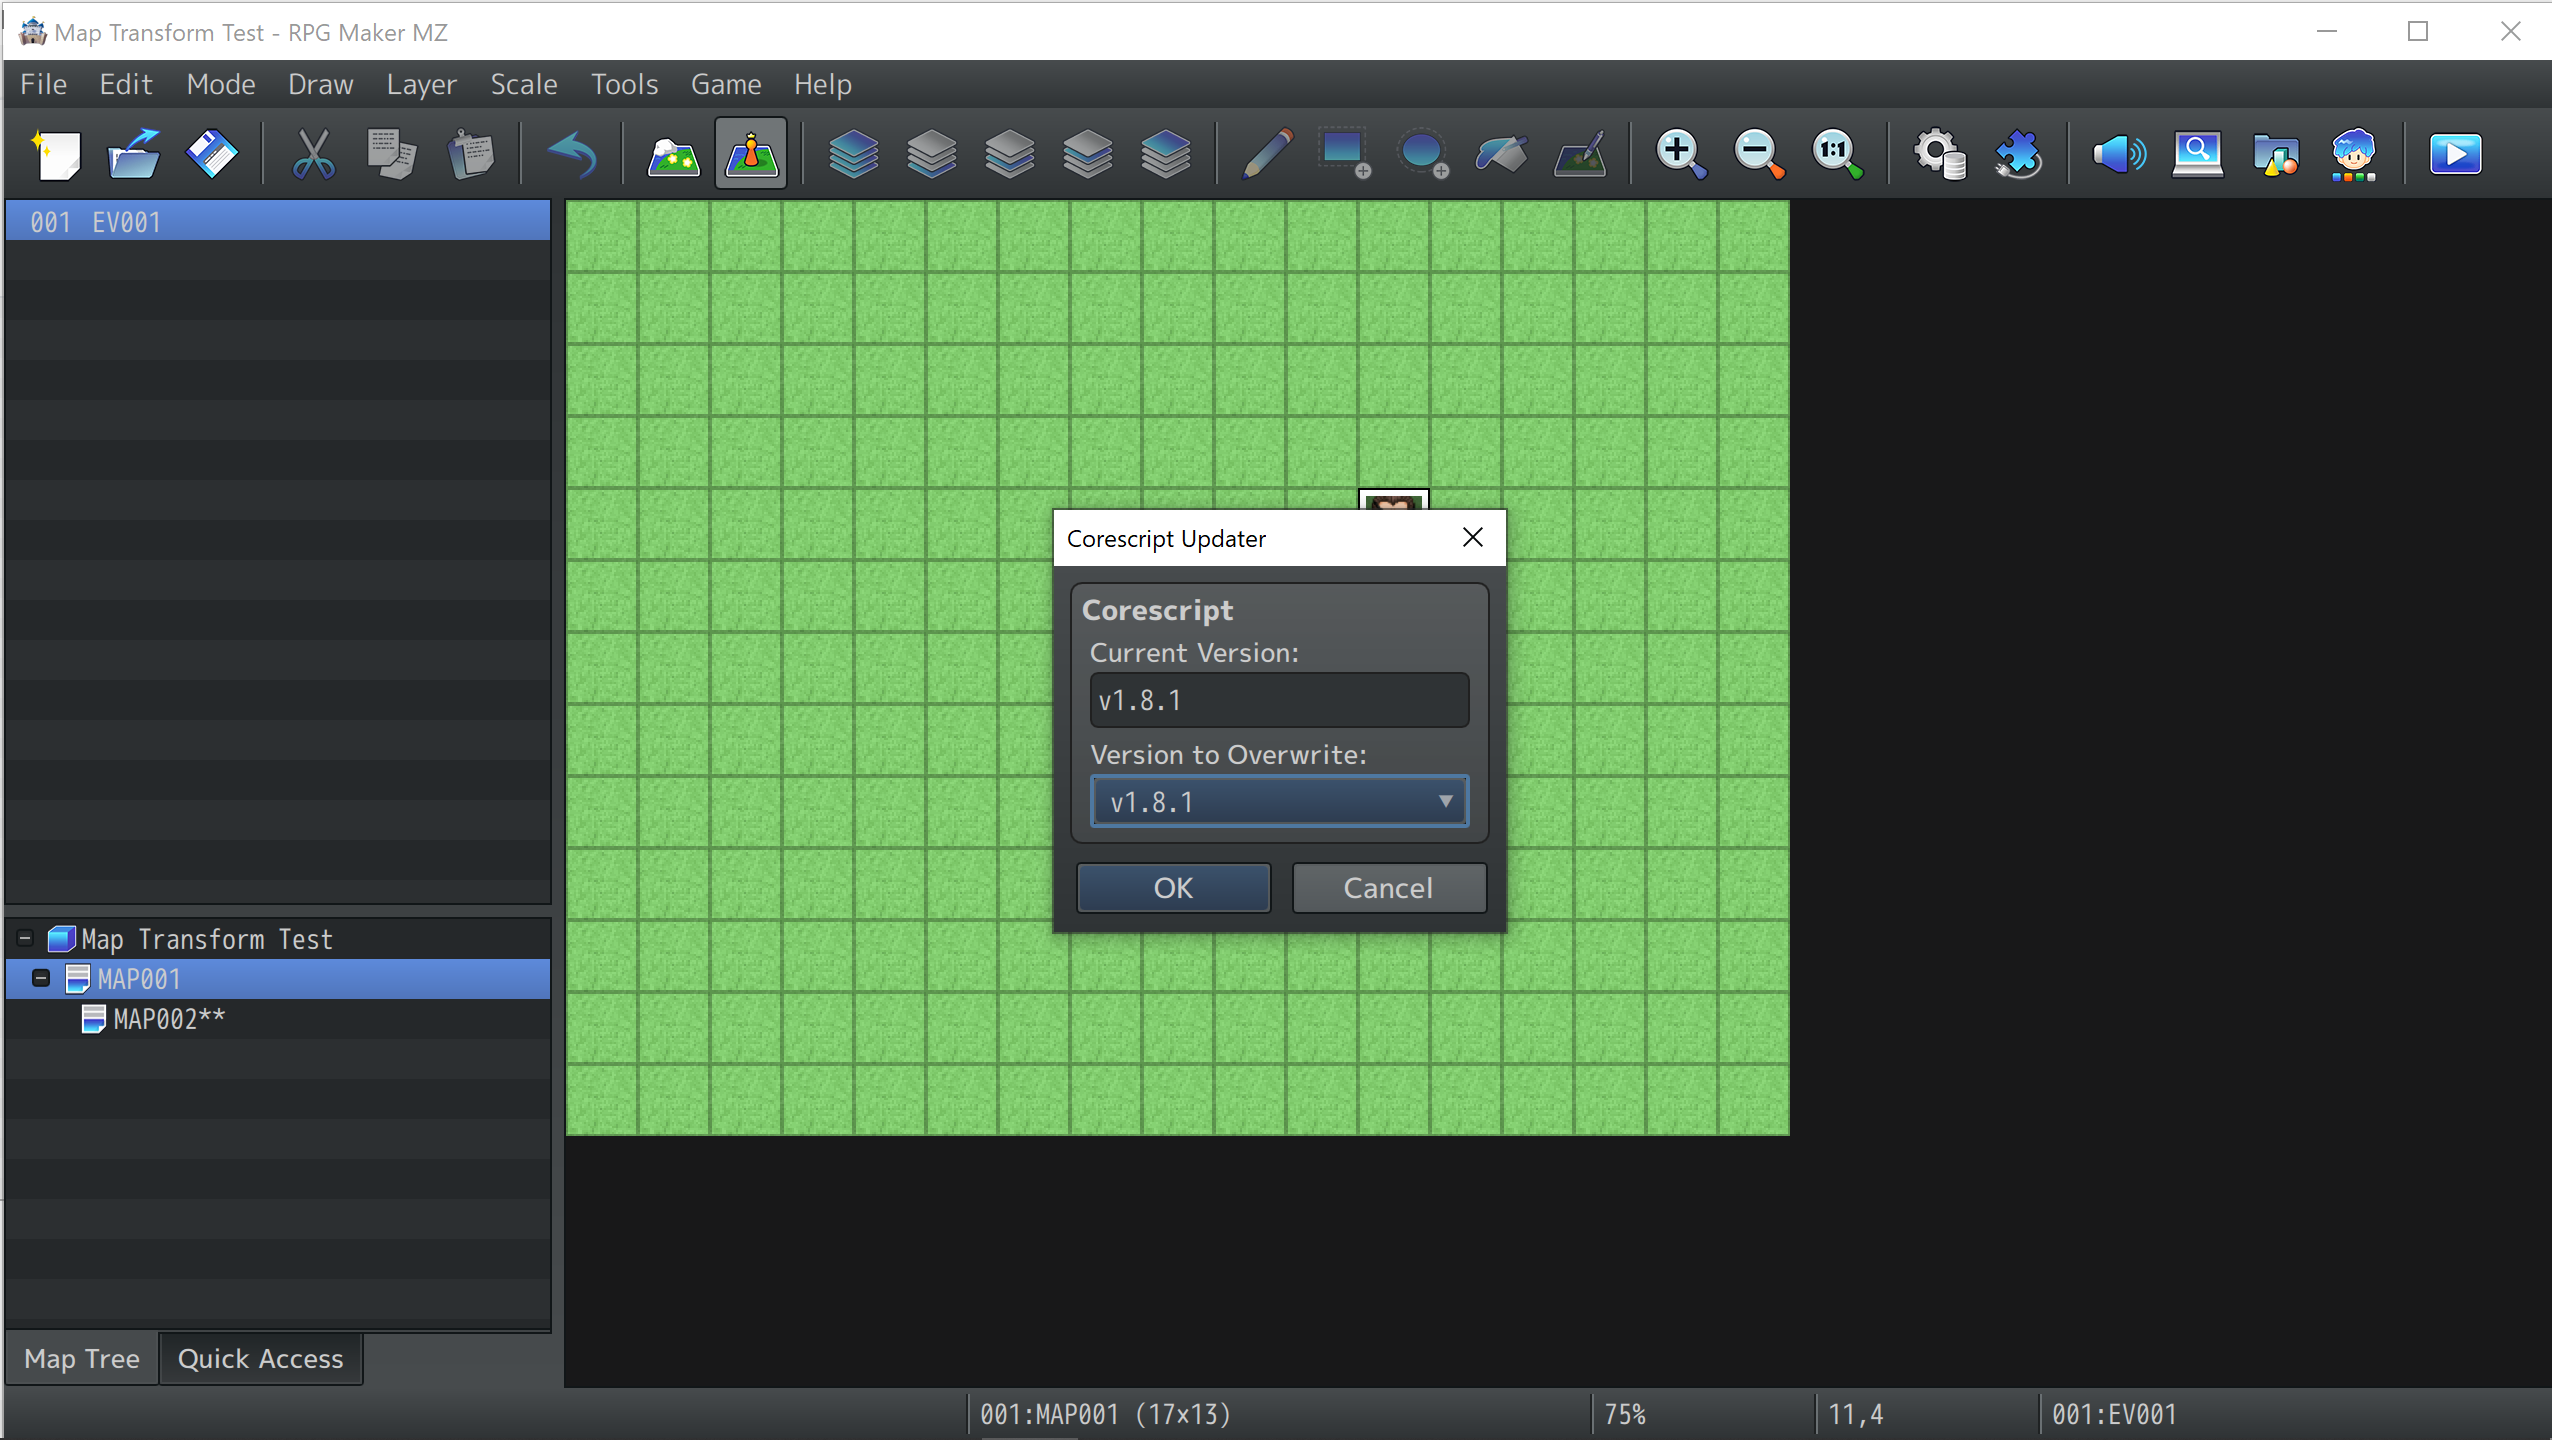Click the Copy icon in toolbar
This screenshot has width=2552, height=1440.
pyautogui.click(x=391, y=155)
